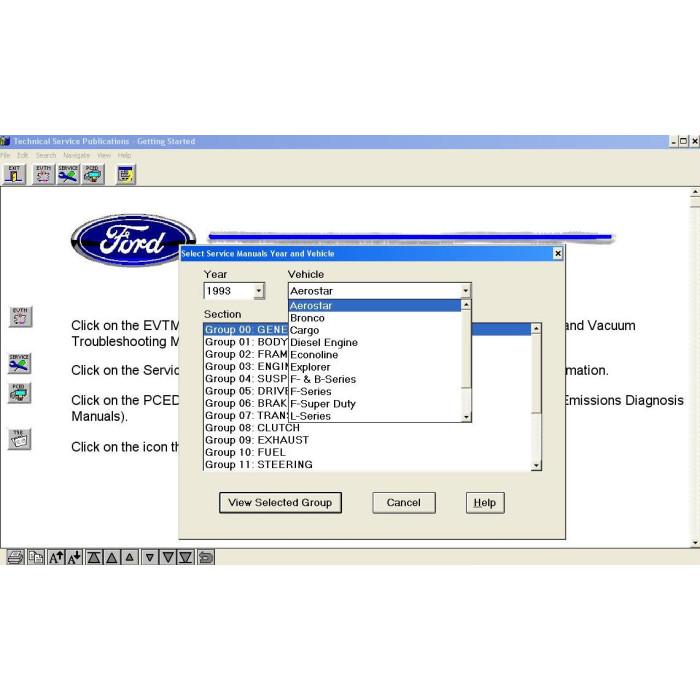The height and width of the screenshot is (700, 700).
Task: Click the yellow form icon in top toolbar
Action: tap(126, 175)
